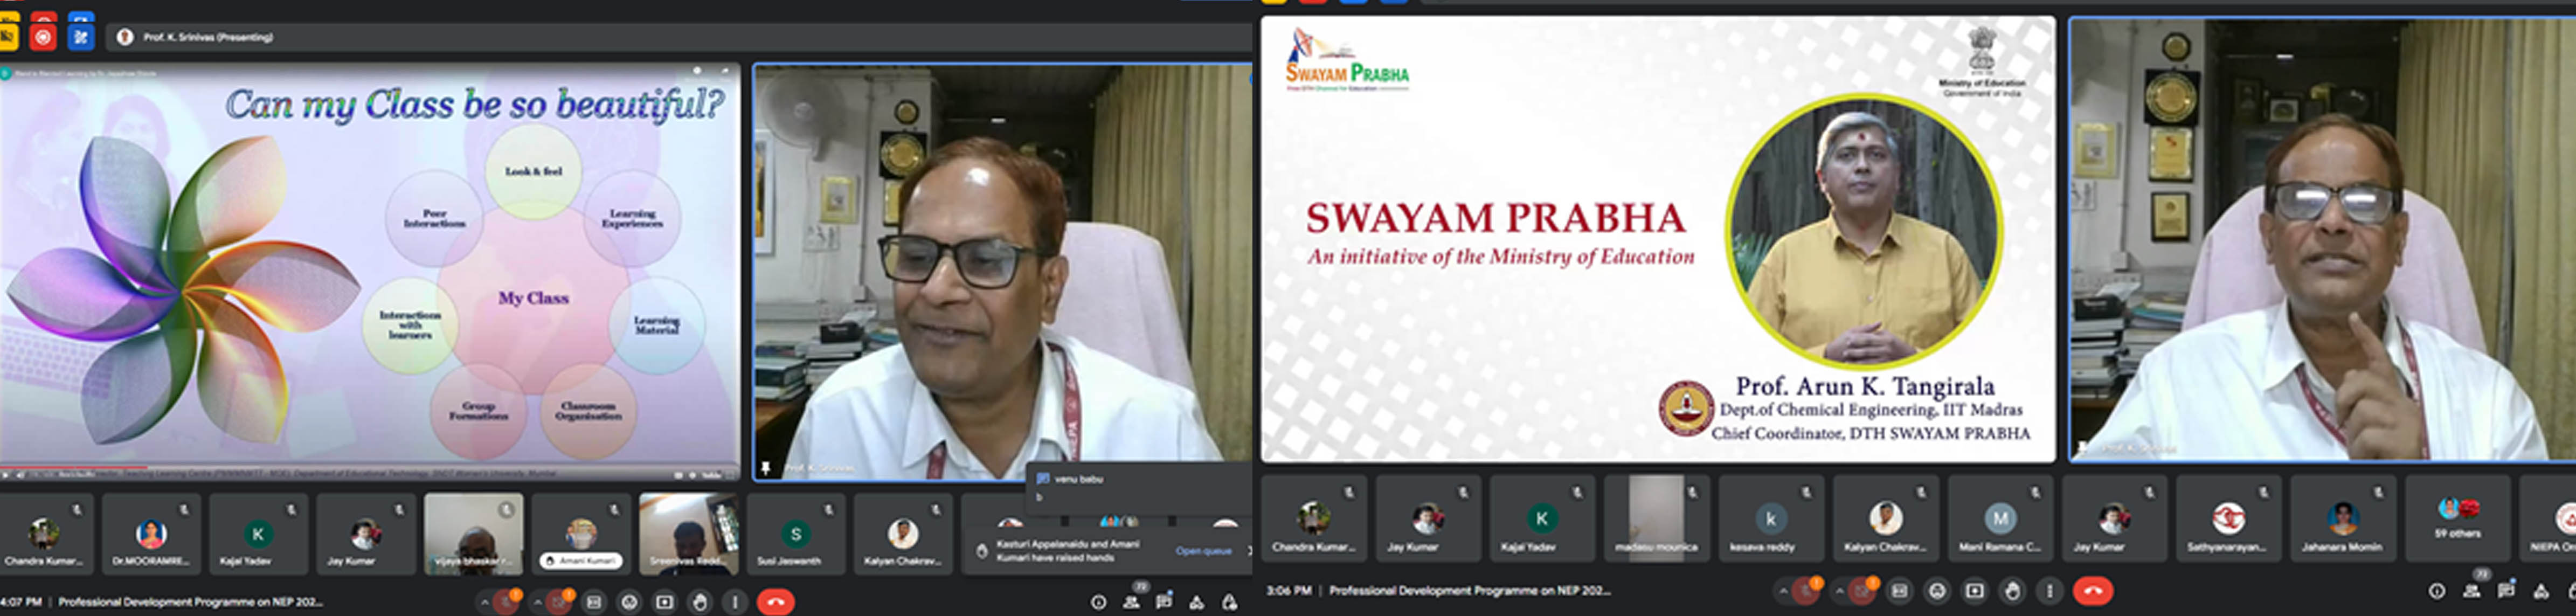
Task: Leave the call in left meeting
Action: tap(775, 602)
